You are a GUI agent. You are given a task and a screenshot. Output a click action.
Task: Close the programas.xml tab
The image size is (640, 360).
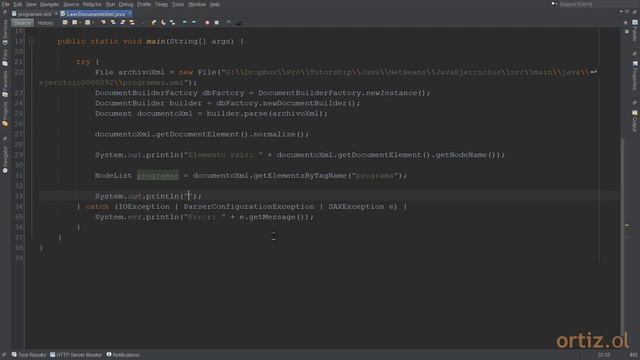56,14
